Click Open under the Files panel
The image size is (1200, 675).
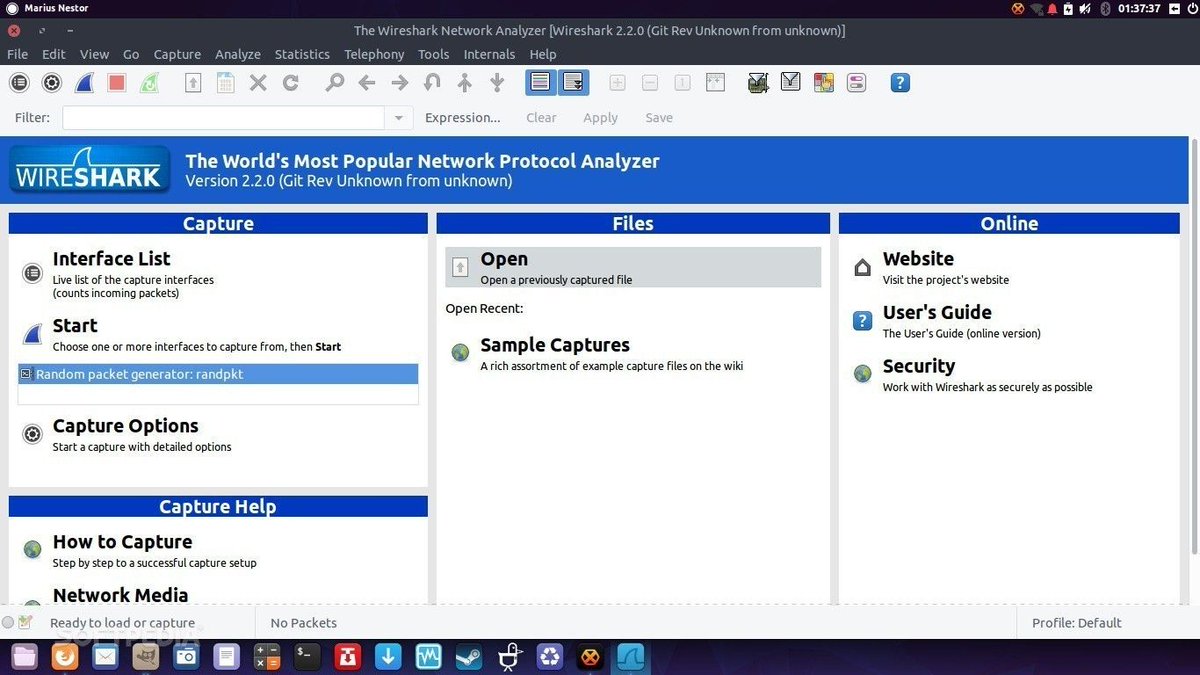point(633,268)
